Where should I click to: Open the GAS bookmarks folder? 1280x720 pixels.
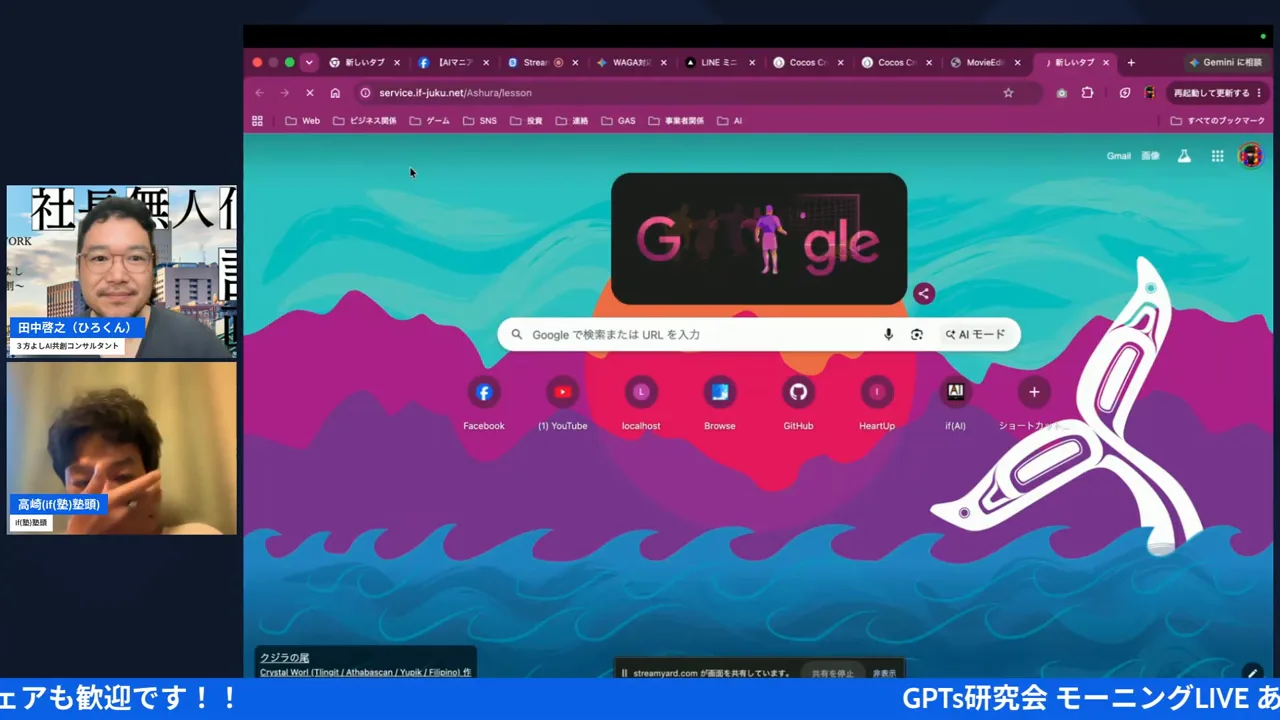618,121
